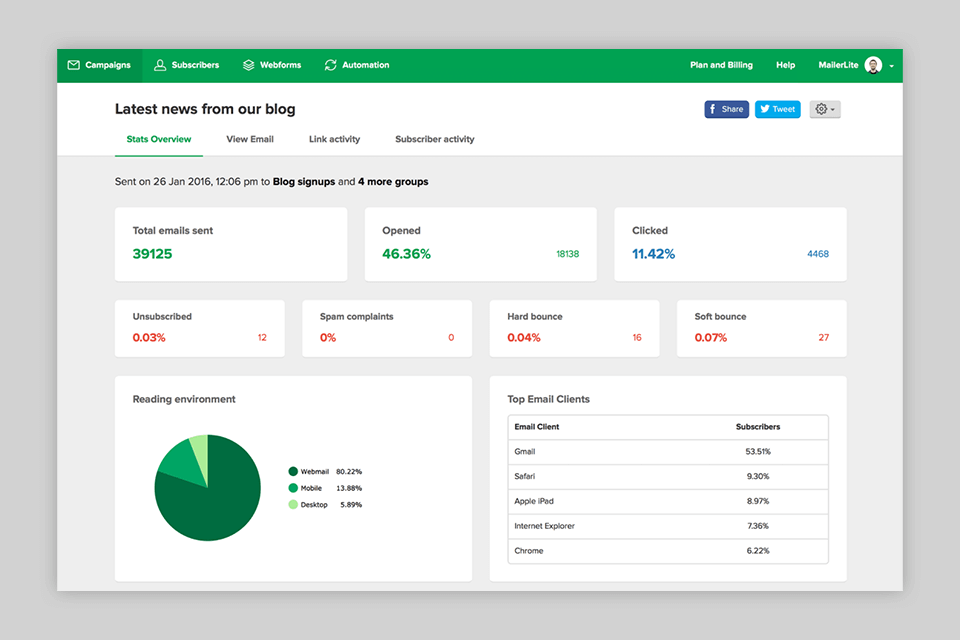
Task: Click the Mobile 13.88% legend value
Action: tap(349, 488)
